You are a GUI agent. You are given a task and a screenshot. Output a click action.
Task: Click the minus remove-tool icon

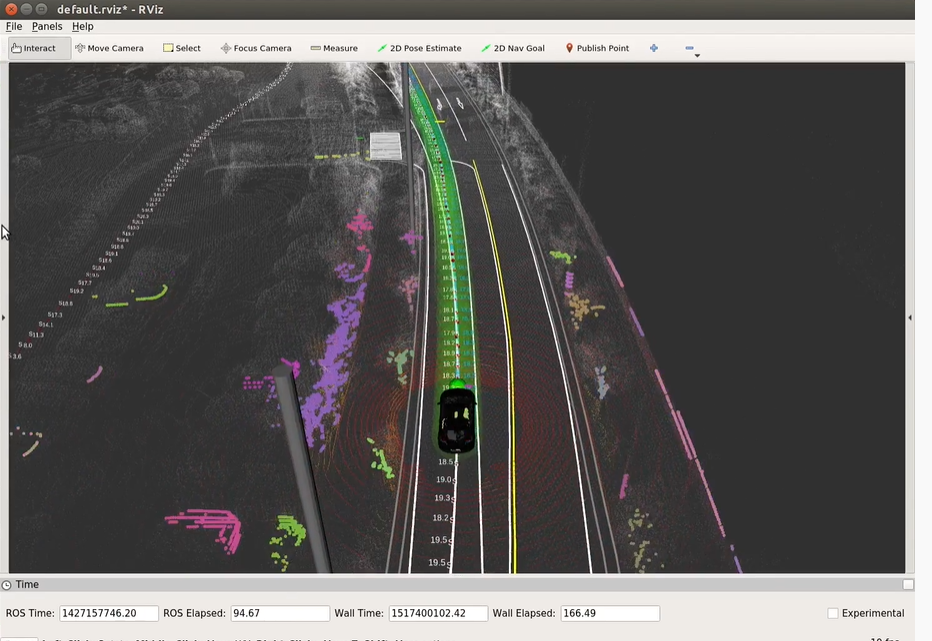[x=689, y=48]
